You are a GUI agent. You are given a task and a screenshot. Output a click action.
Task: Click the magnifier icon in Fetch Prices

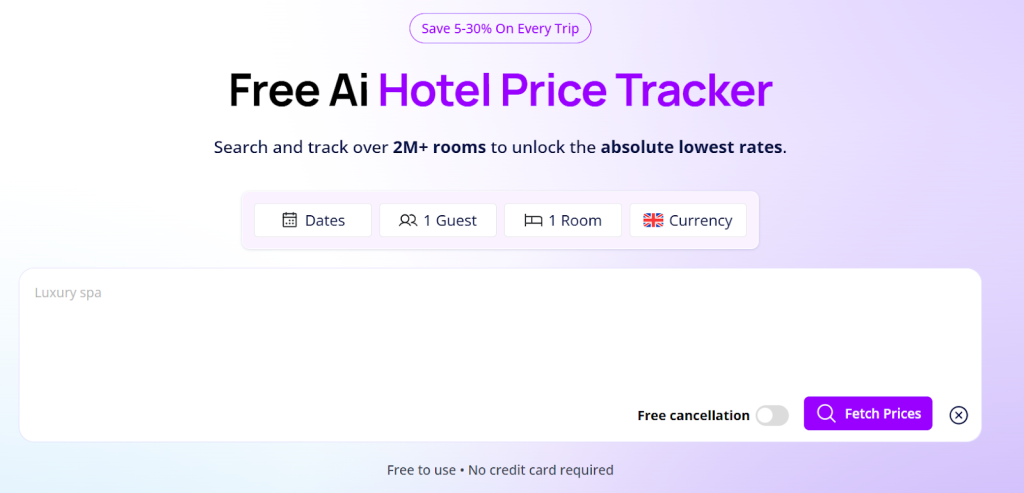826,414
